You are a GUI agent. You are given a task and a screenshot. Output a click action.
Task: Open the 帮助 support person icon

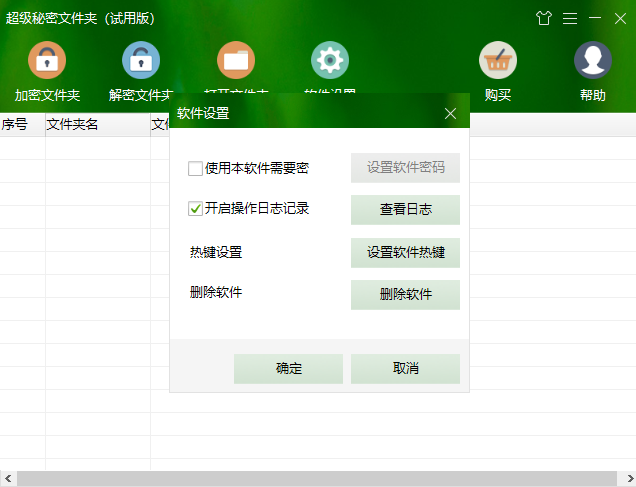pos(592,61)
